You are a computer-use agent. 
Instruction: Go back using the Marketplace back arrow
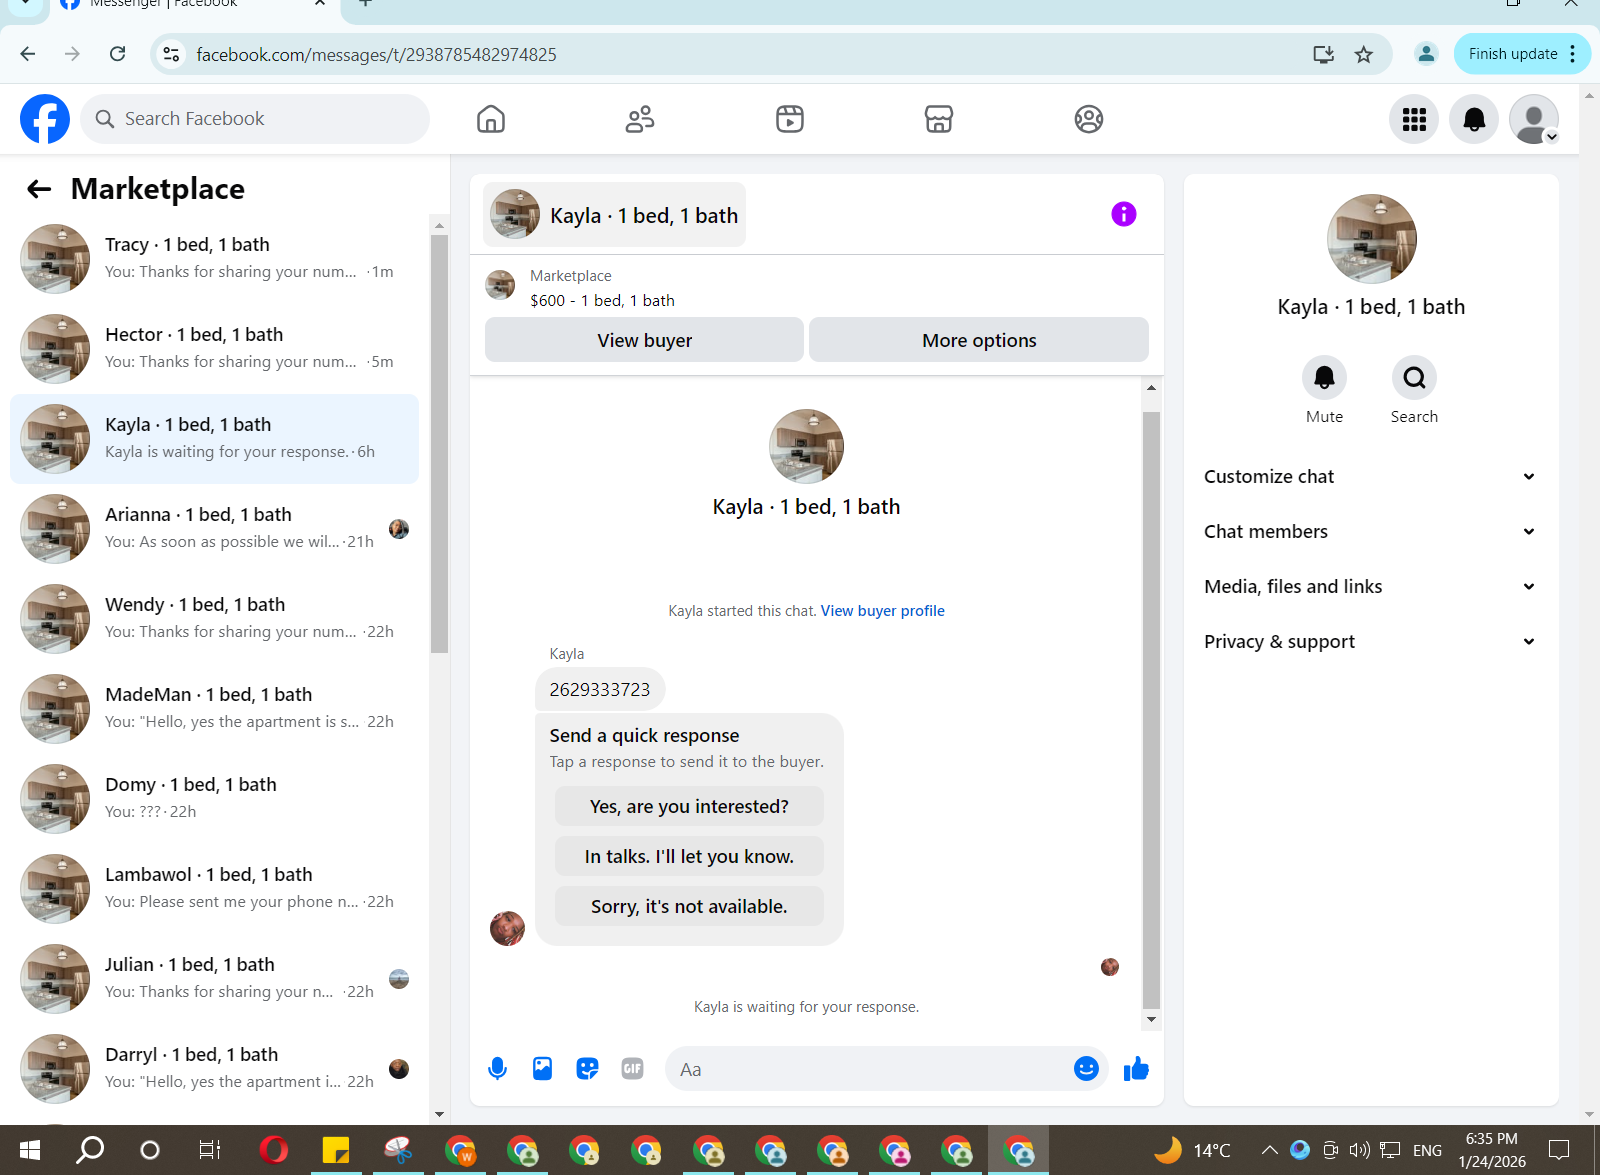pos(39,189)
